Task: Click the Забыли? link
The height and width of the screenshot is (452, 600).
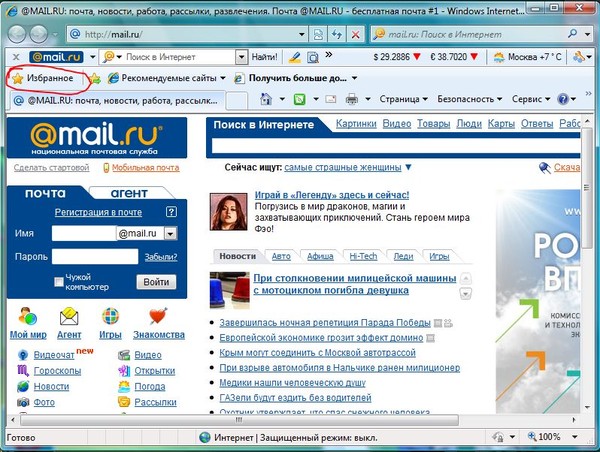Action: tap(161, 257)
